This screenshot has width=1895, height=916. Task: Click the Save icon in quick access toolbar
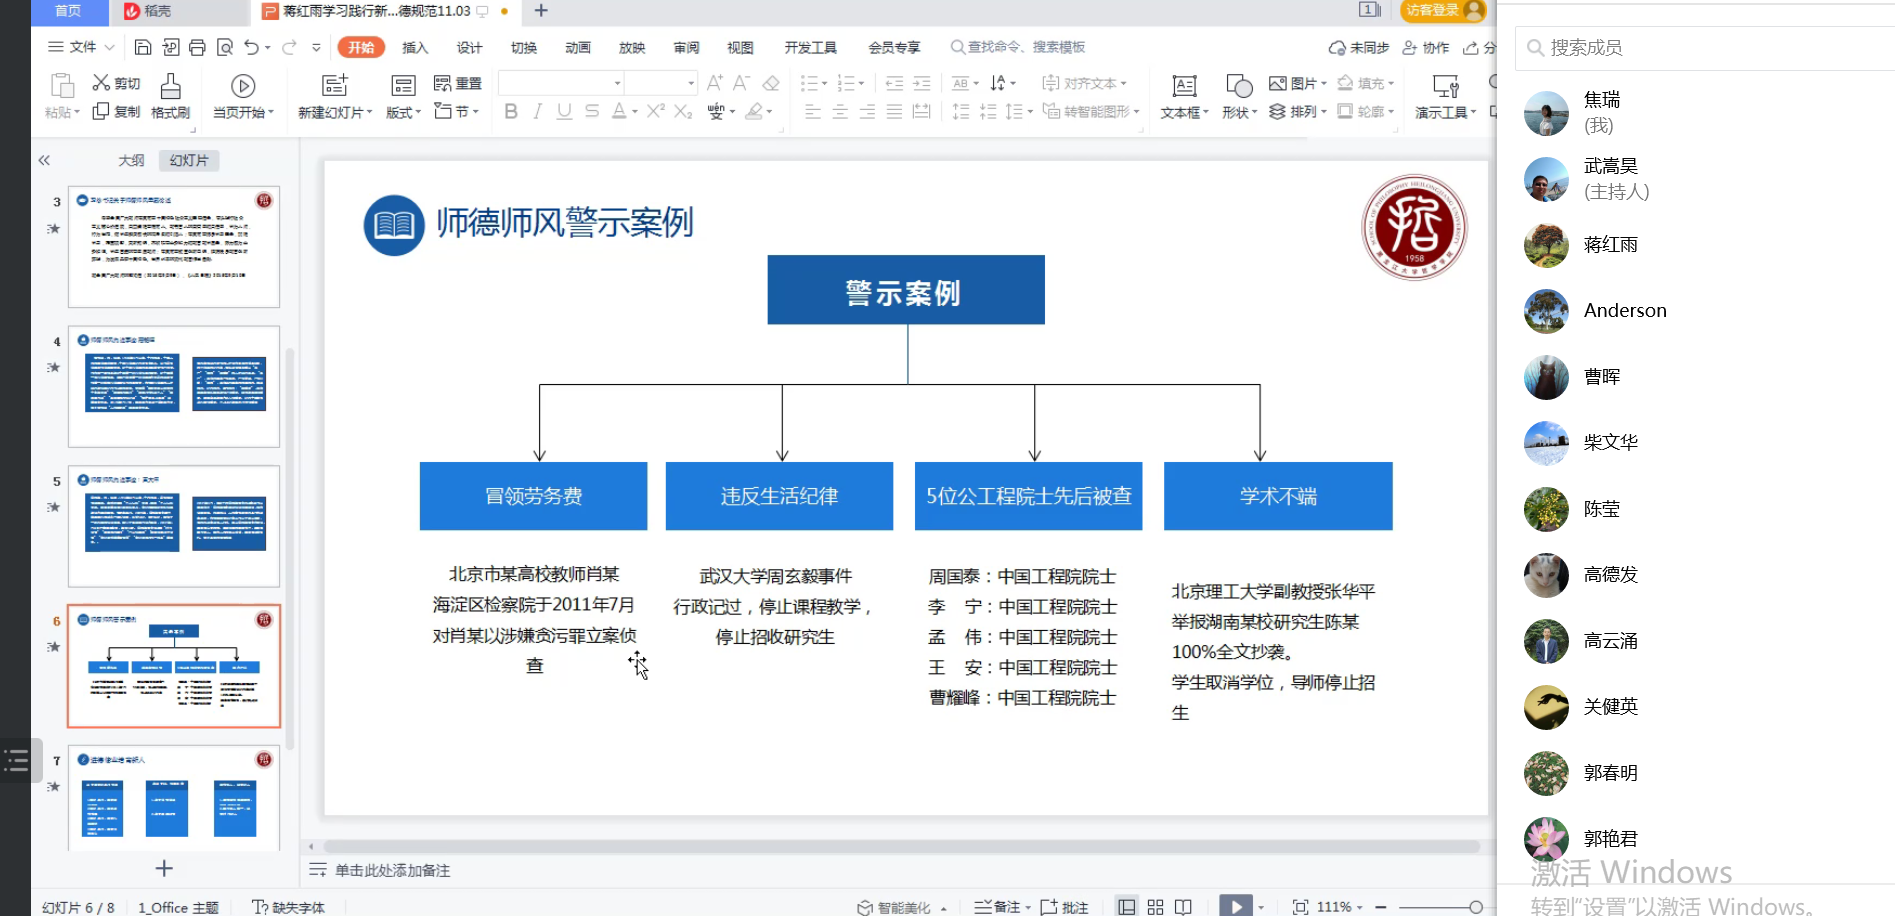click(143, 47)
